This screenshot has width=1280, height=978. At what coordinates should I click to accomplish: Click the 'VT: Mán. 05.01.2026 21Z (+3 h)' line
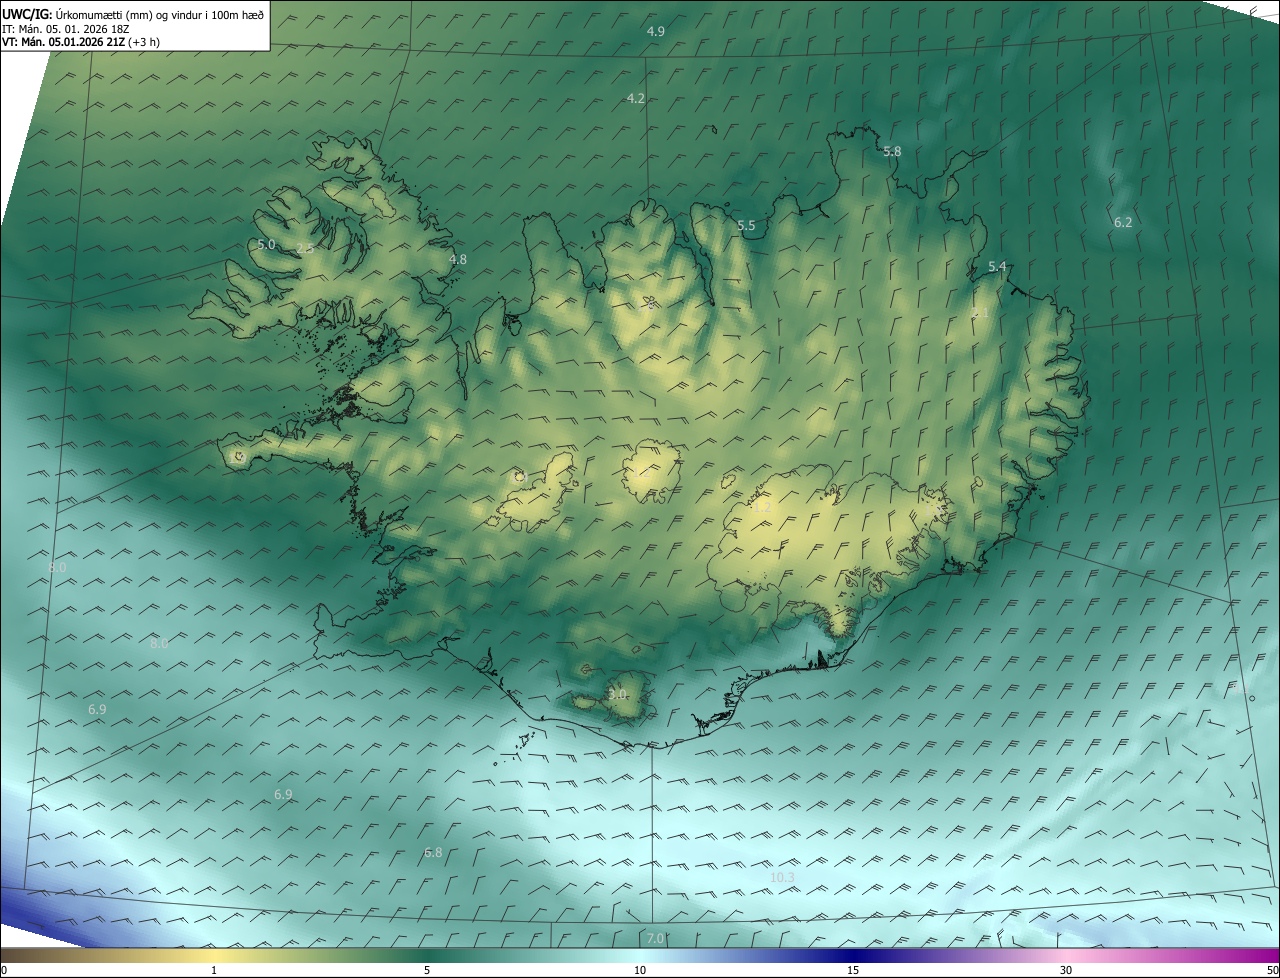tap(81, 42)
